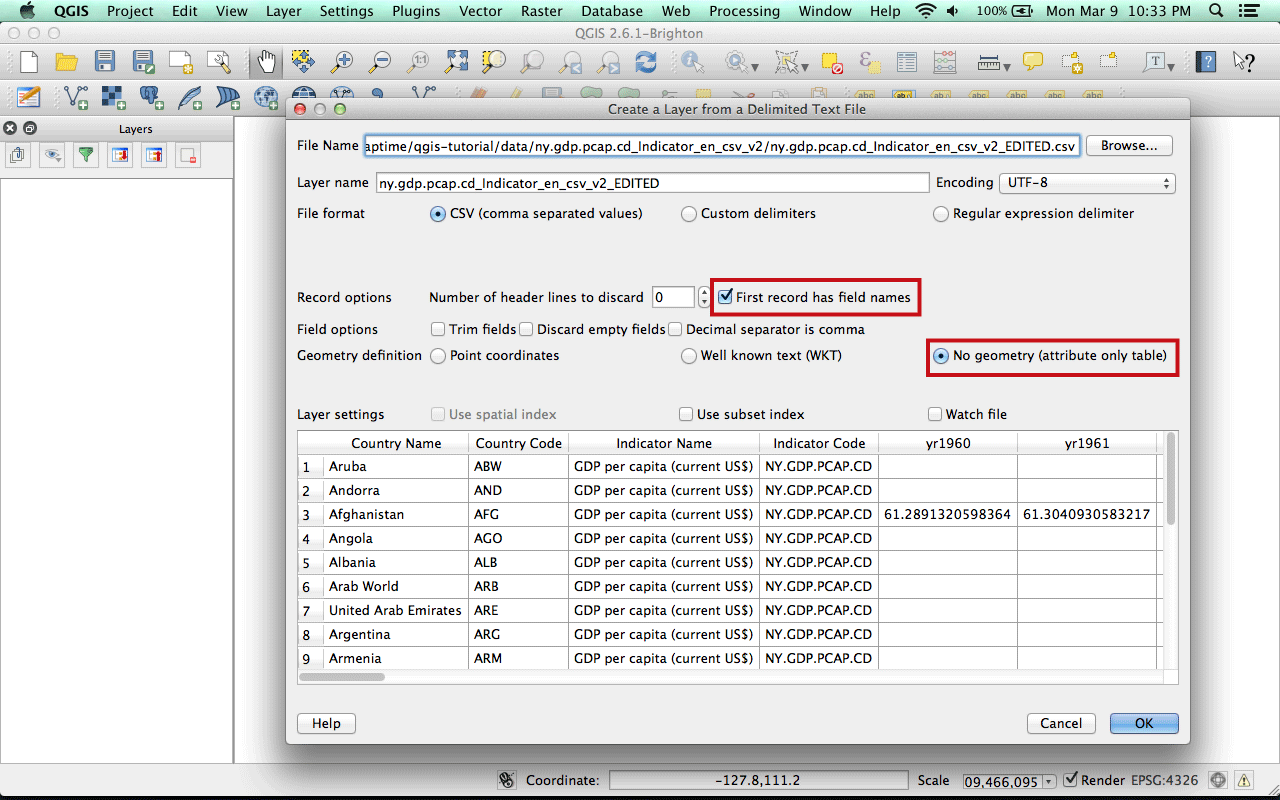Check Decimal separator is comma

[675, 329]
